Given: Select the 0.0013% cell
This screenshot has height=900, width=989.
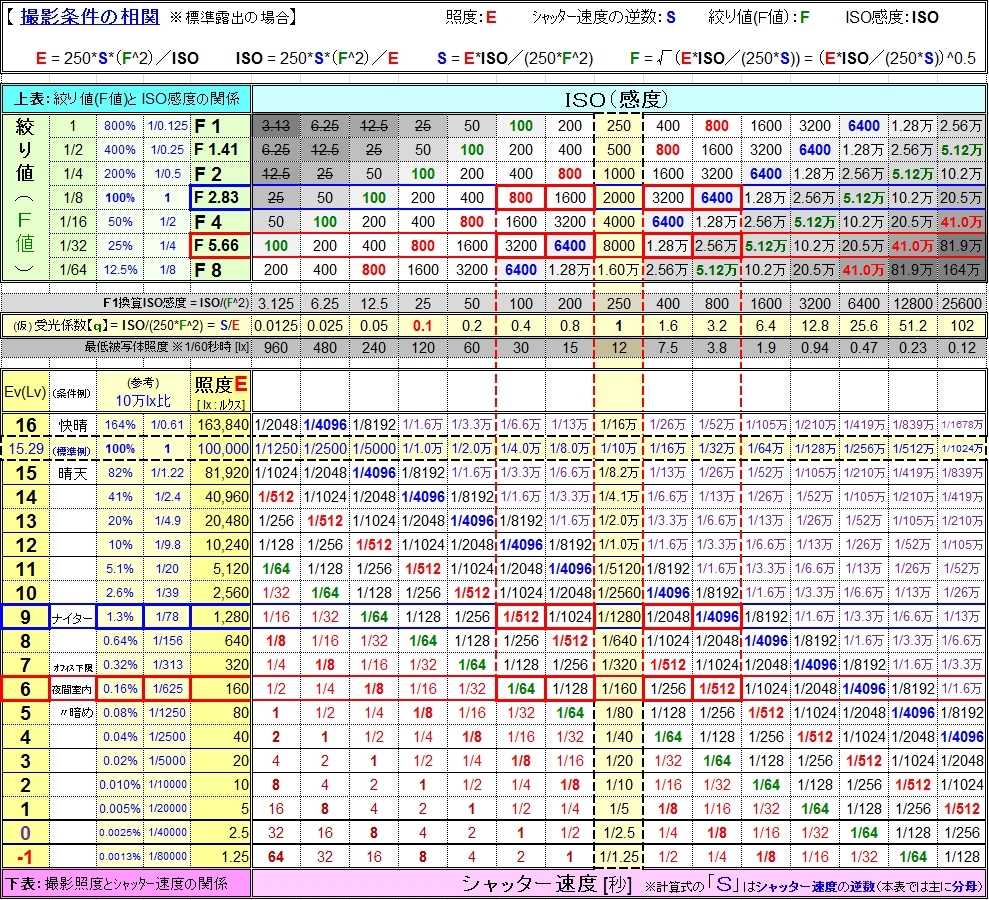Looking at the screenshot, I should [120, 857].
